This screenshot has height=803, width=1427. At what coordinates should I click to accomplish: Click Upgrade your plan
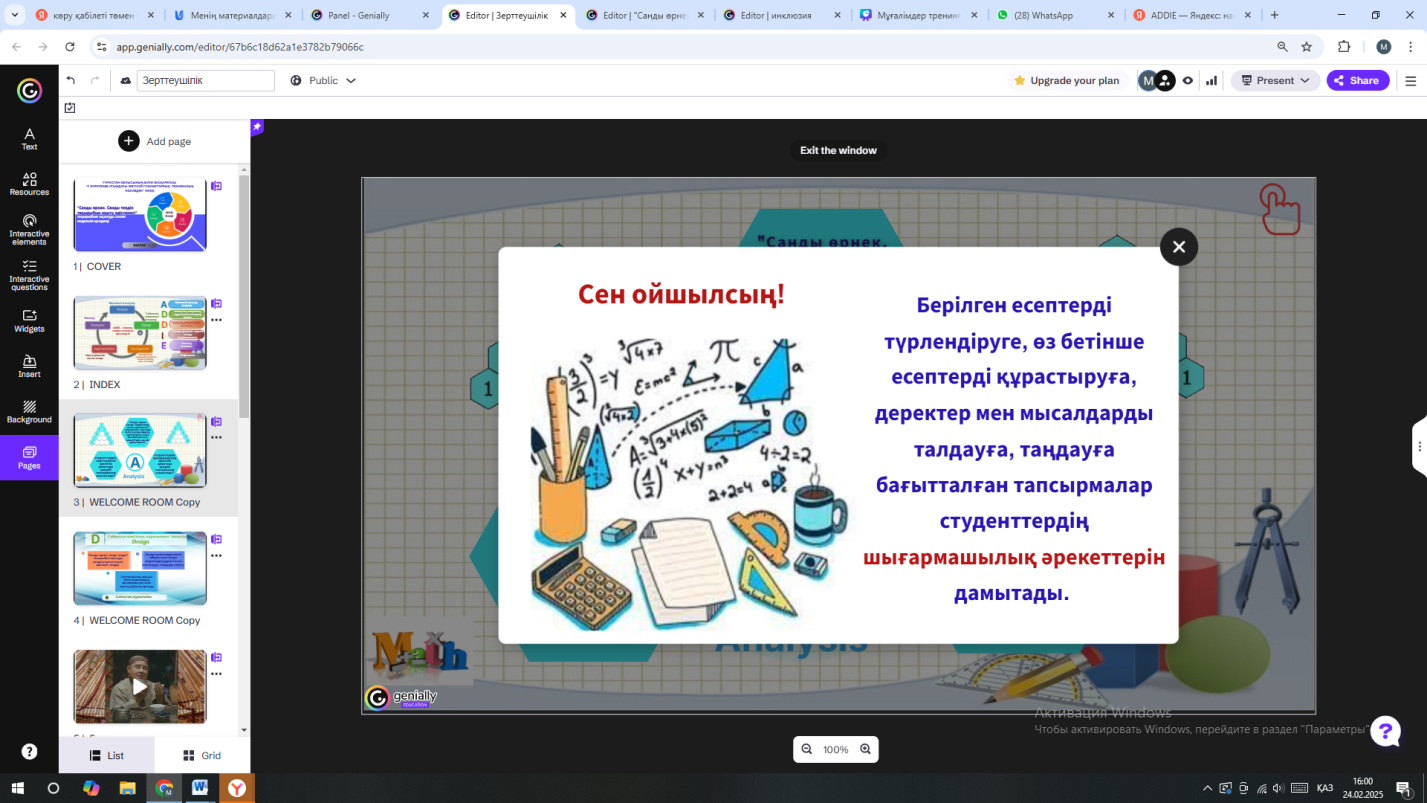pyautogui.click(x=1066, y=81)
